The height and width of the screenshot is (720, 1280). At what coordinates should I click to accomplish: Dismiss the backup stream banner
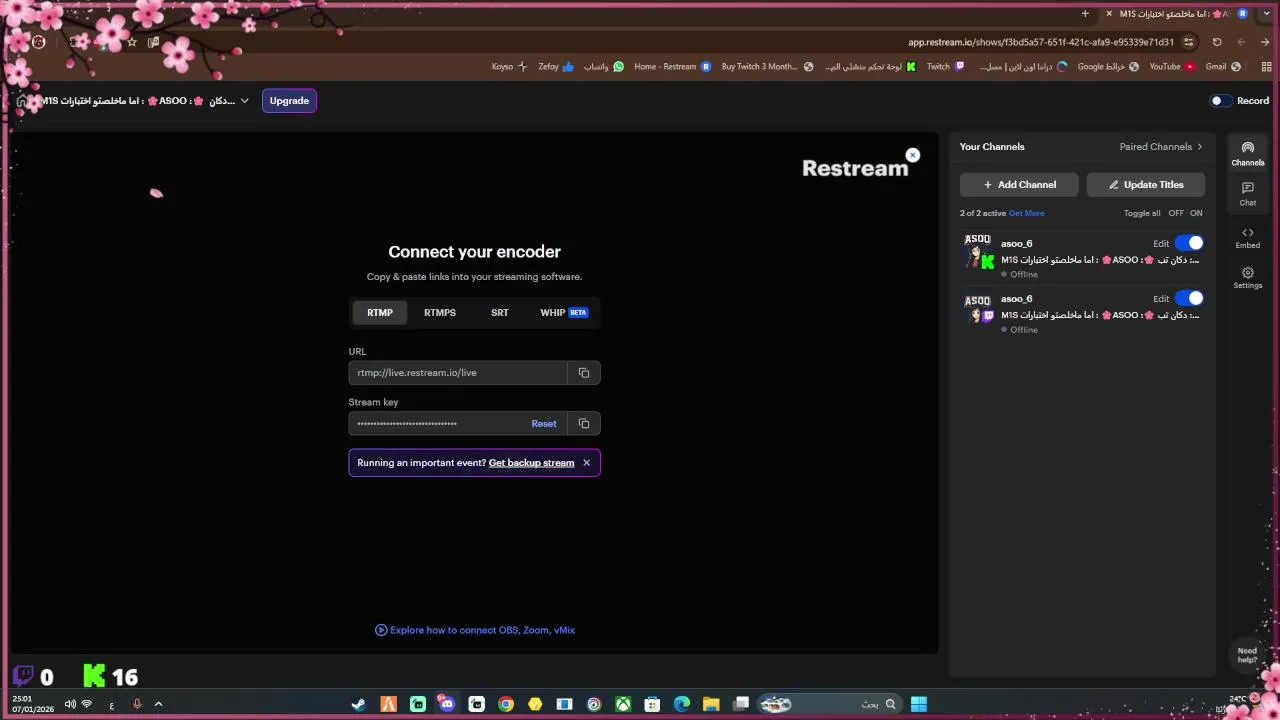point(586,463)
